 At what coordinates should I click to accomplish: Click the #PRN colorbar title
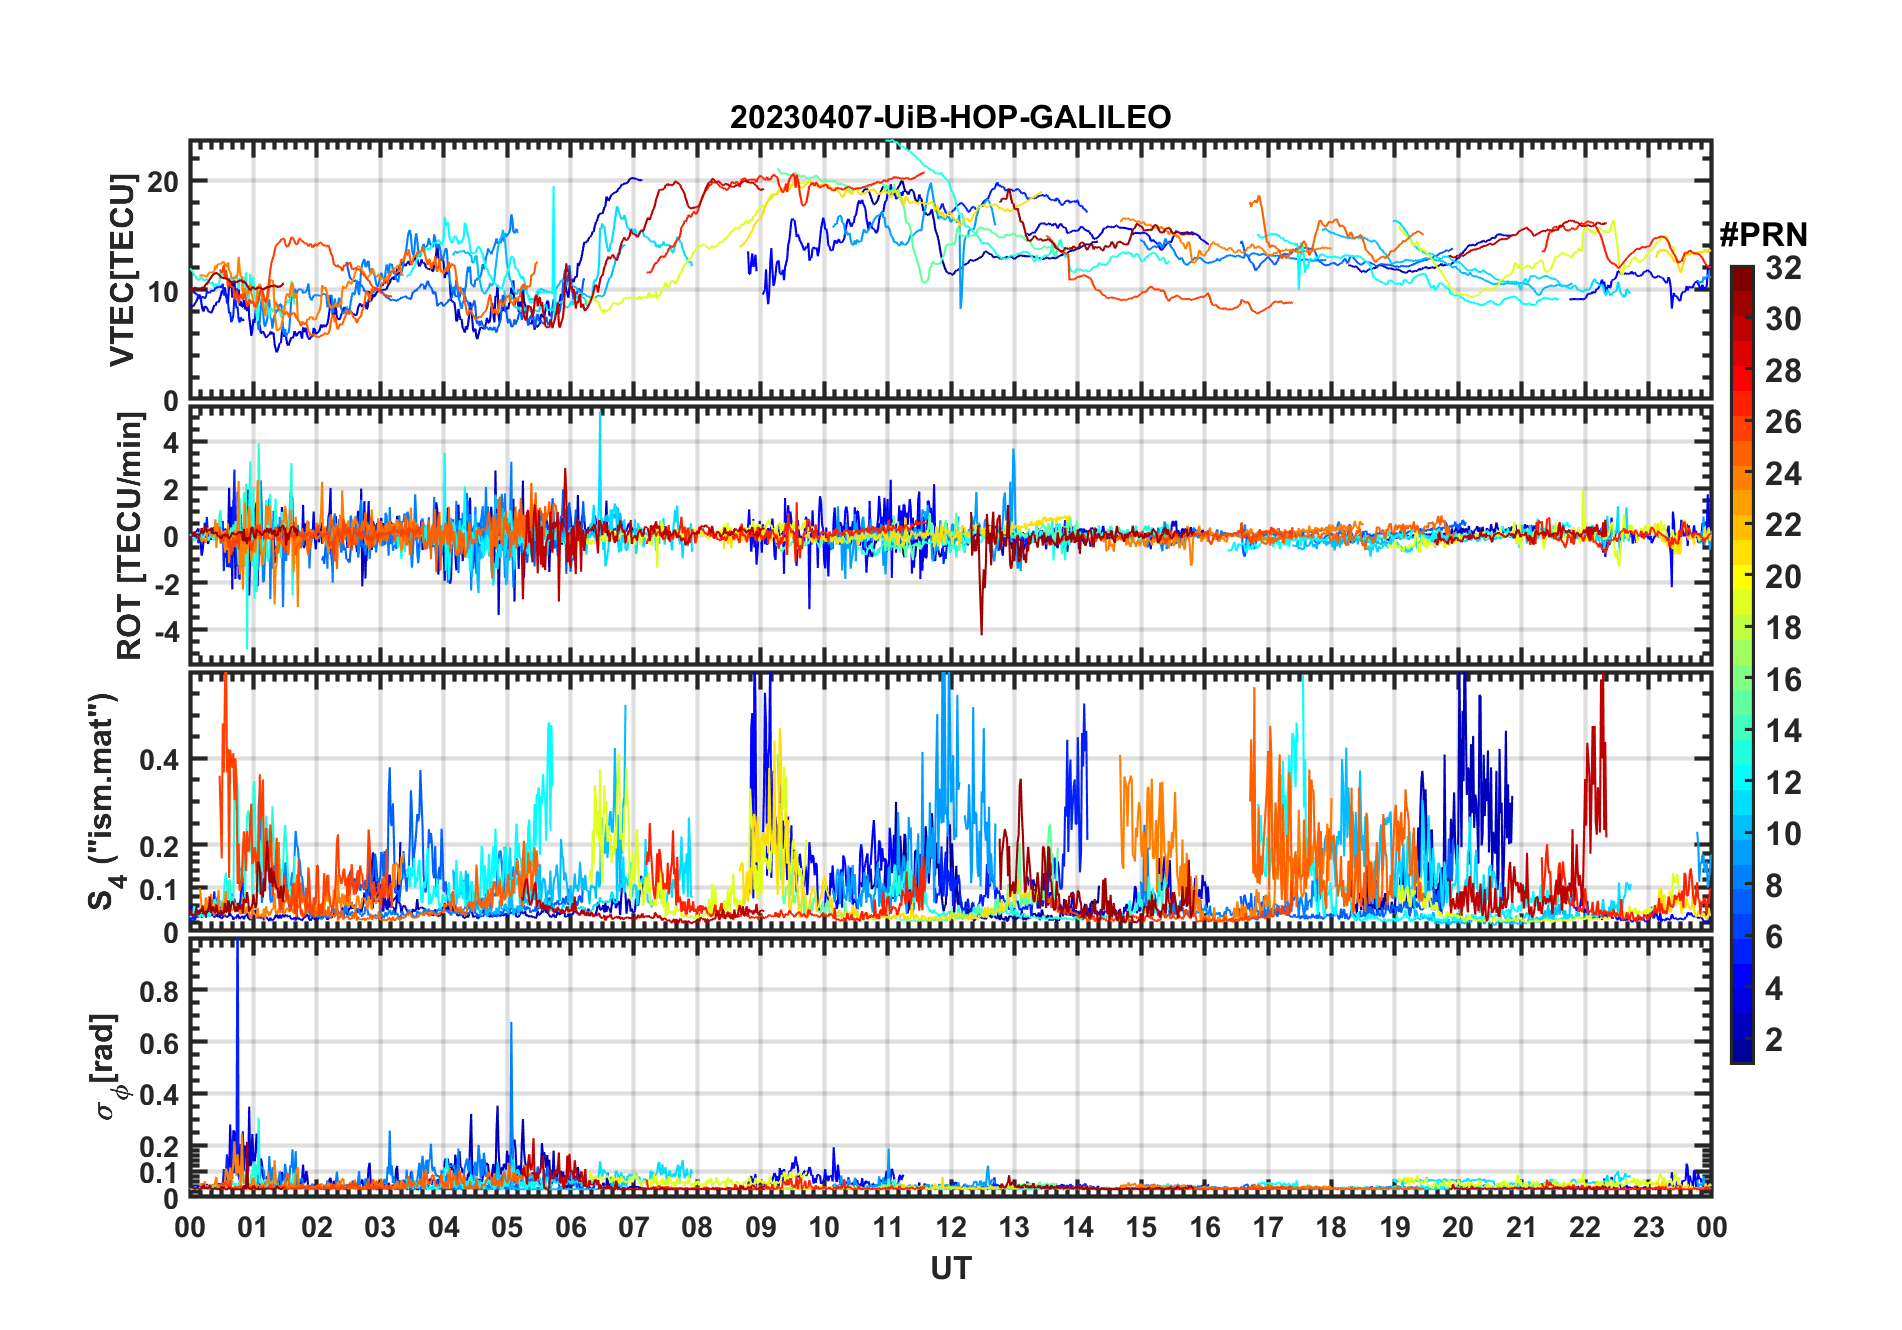(1763, 235)
